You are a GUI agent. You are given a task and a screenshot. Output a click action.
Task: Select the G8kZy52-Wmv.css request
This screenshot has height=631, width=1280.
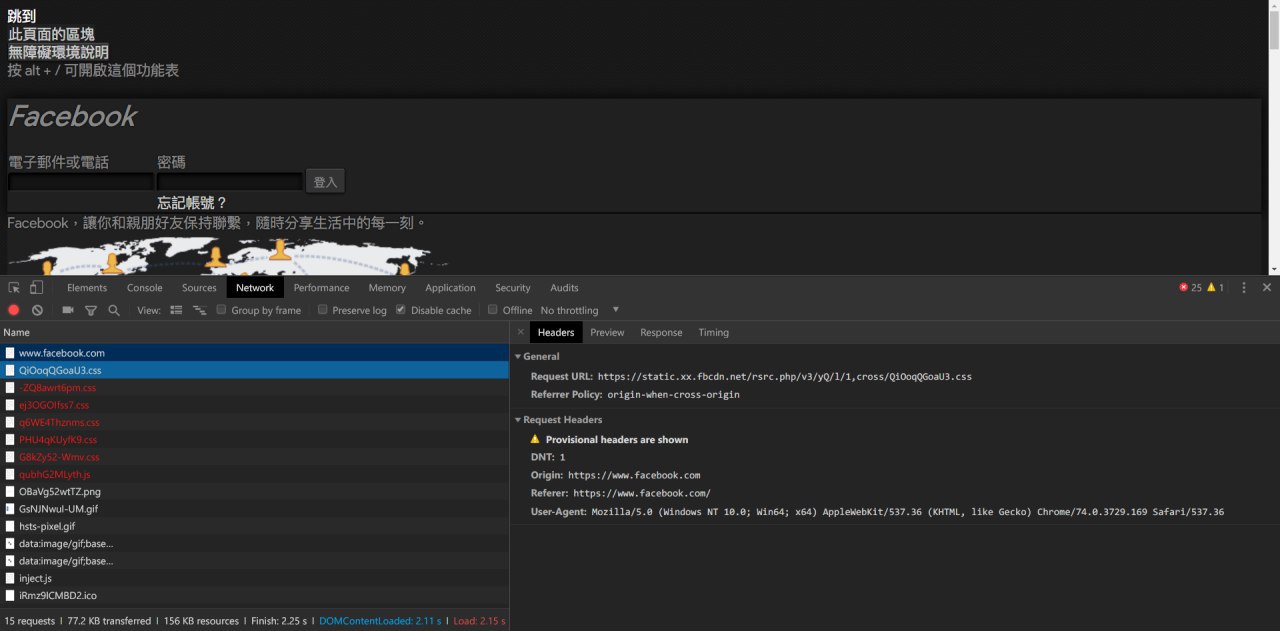pyautogui.click(x=254, y=457)
